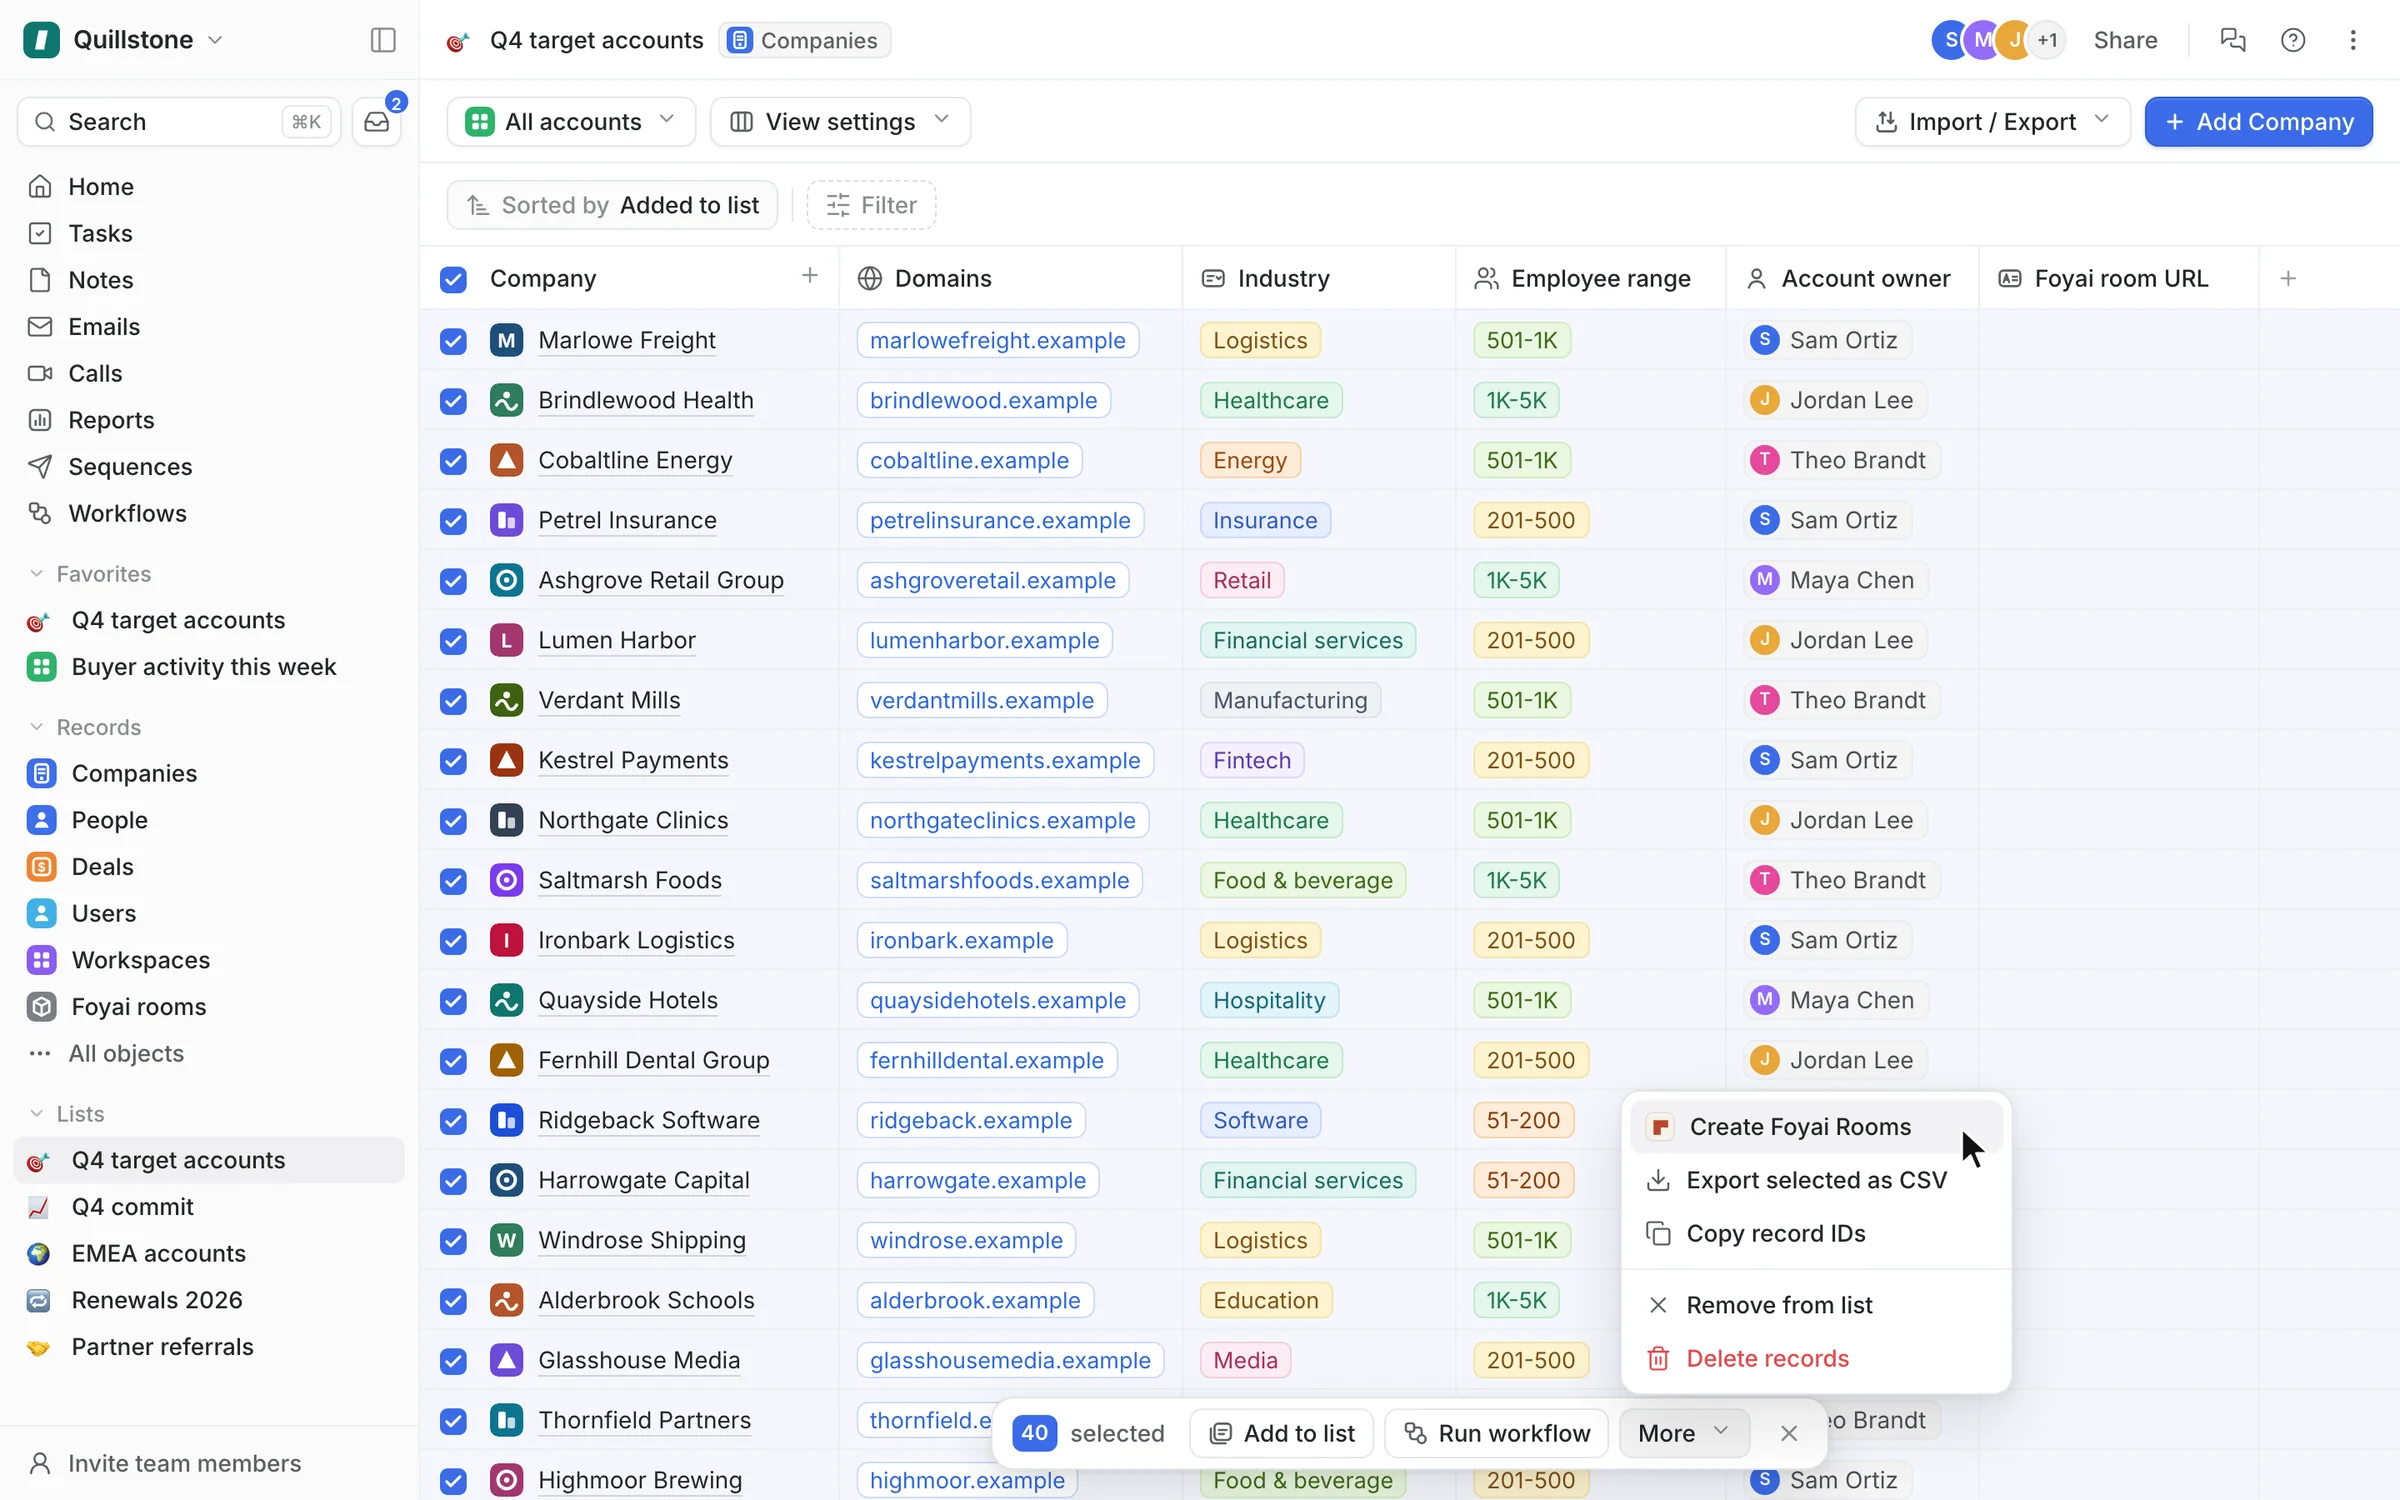Click Invite team members
Screen dimensions: 2400x1500
click(x=184, y=1463)
